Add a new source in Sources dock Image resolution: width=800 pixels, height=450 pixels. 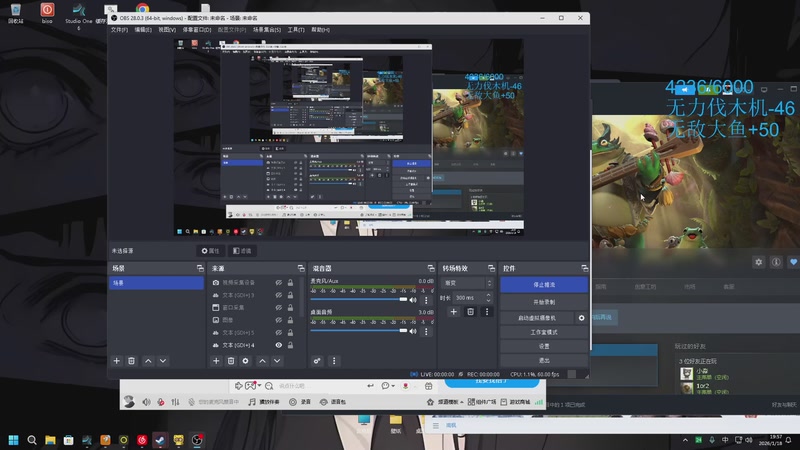pos(216,361)
